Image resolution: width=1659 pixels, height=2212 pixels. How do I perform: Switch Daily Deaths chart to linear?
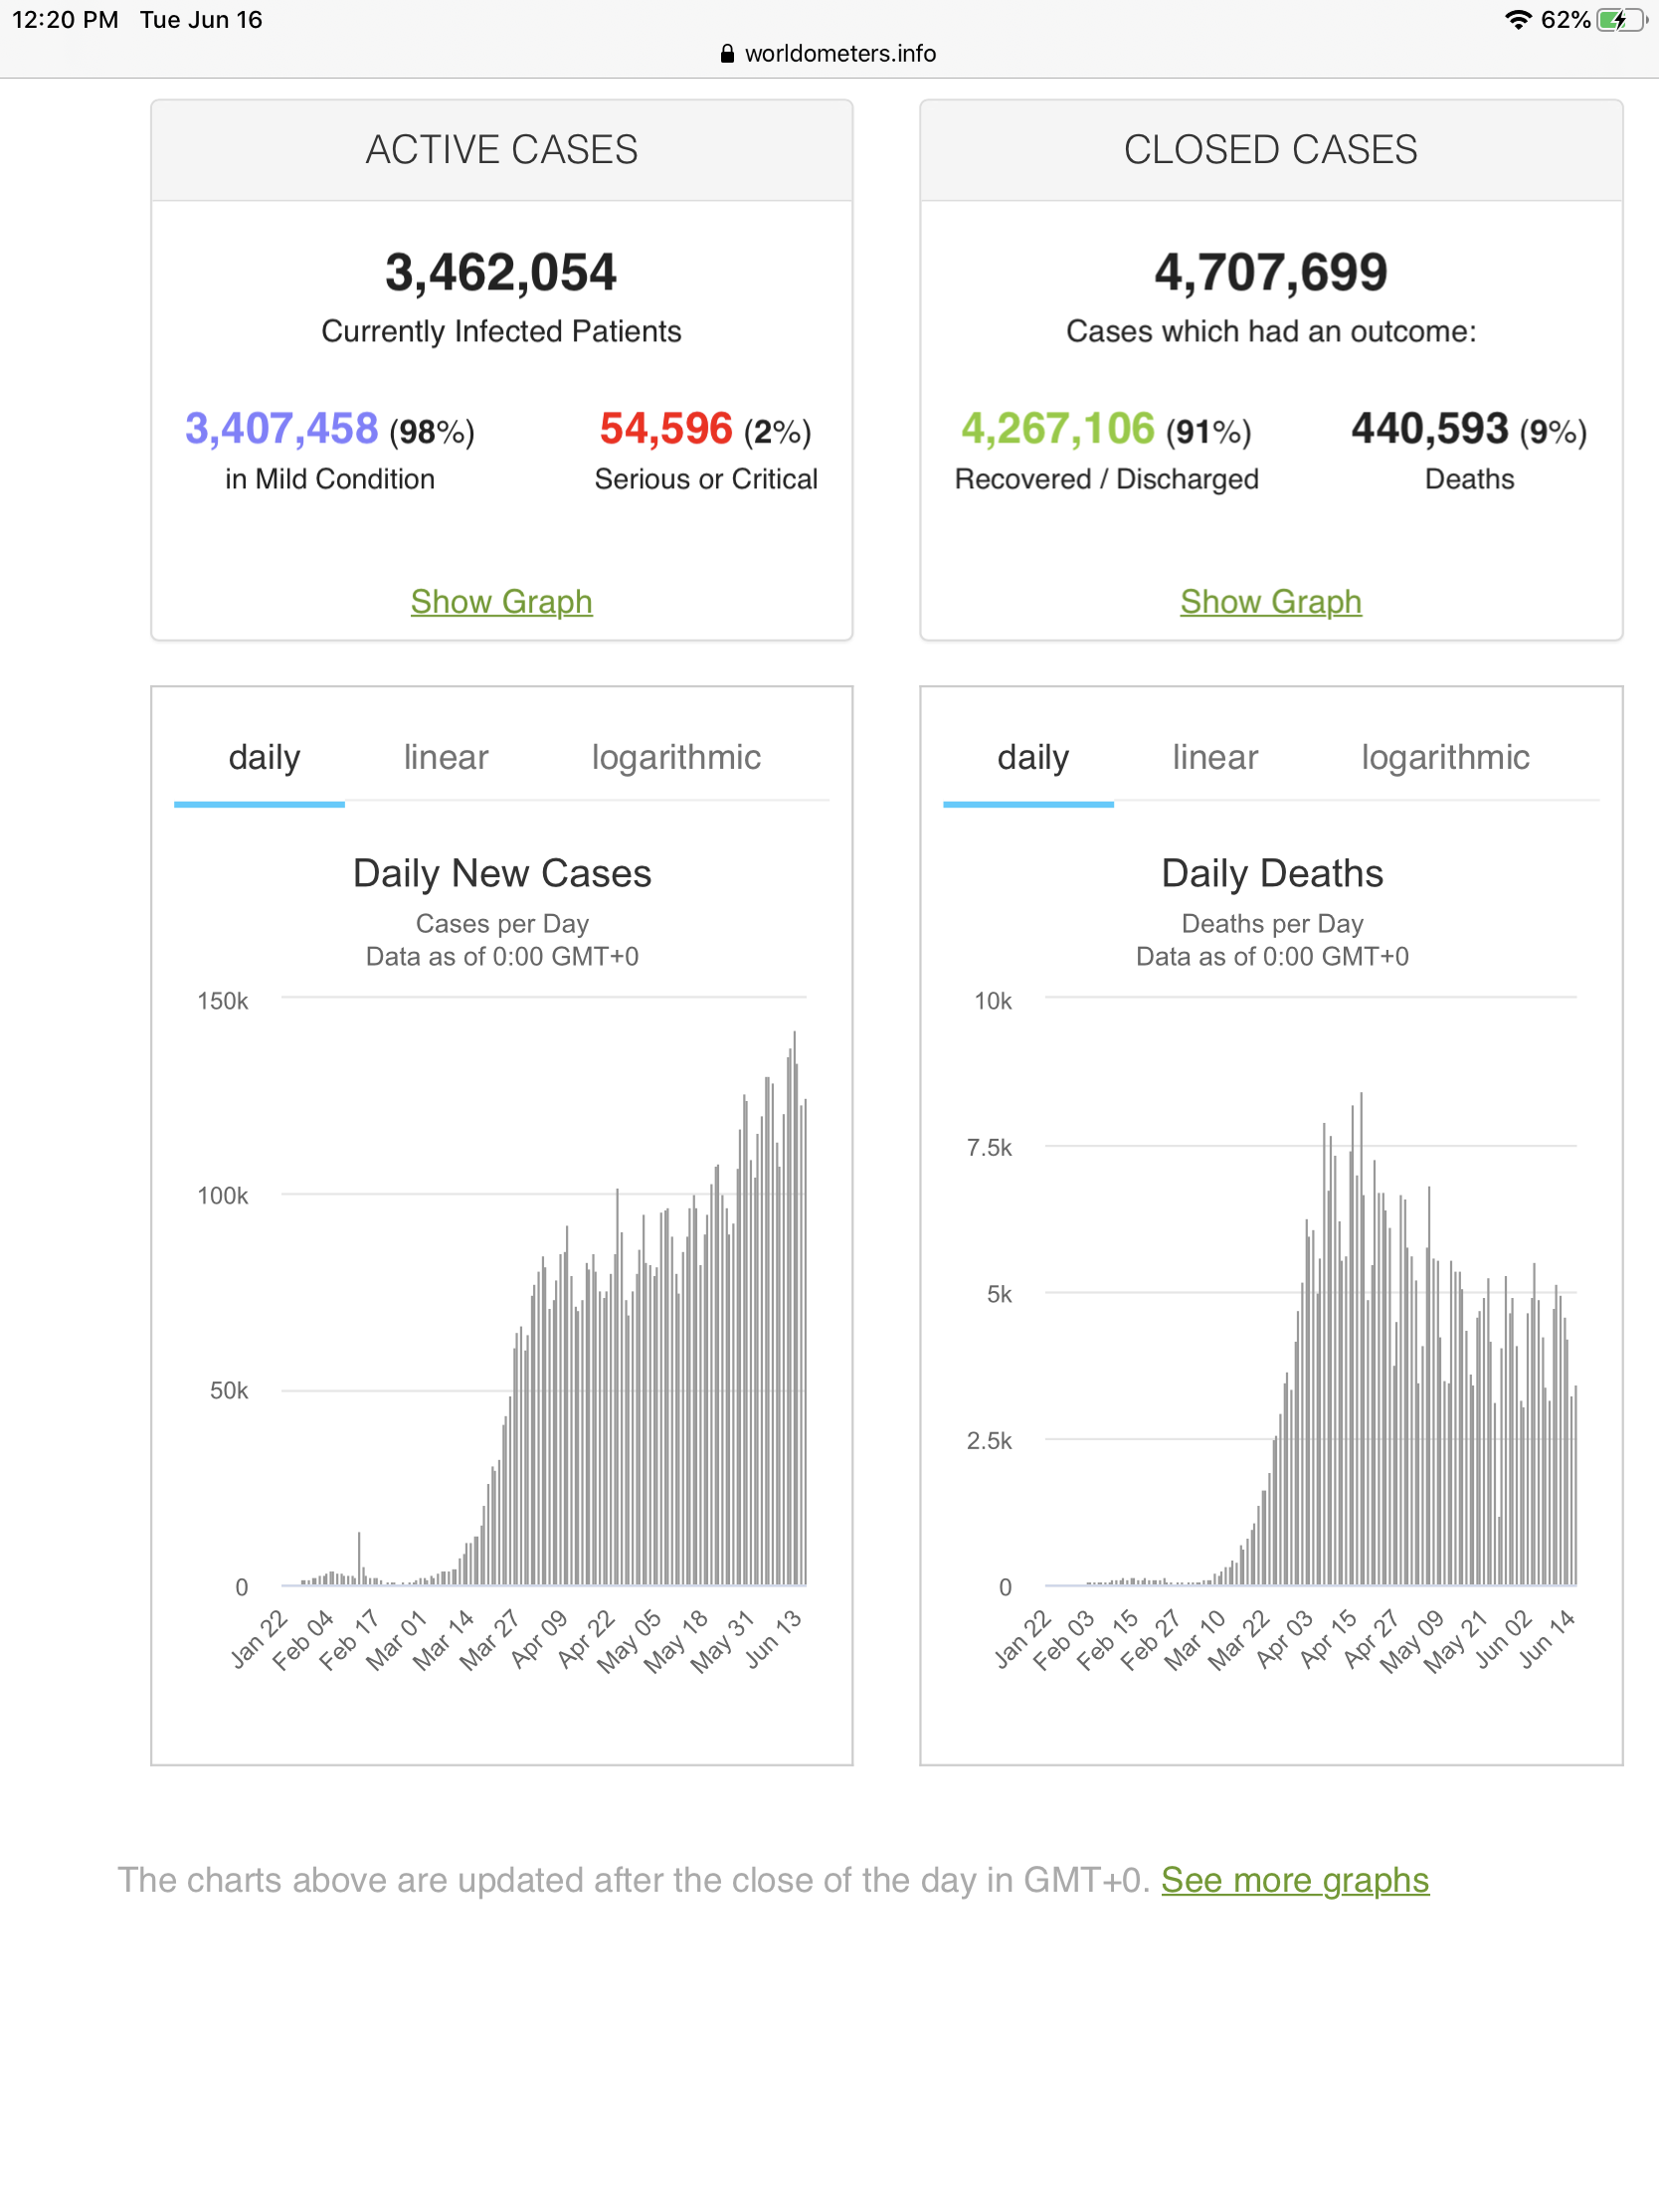coord(1215,758)
